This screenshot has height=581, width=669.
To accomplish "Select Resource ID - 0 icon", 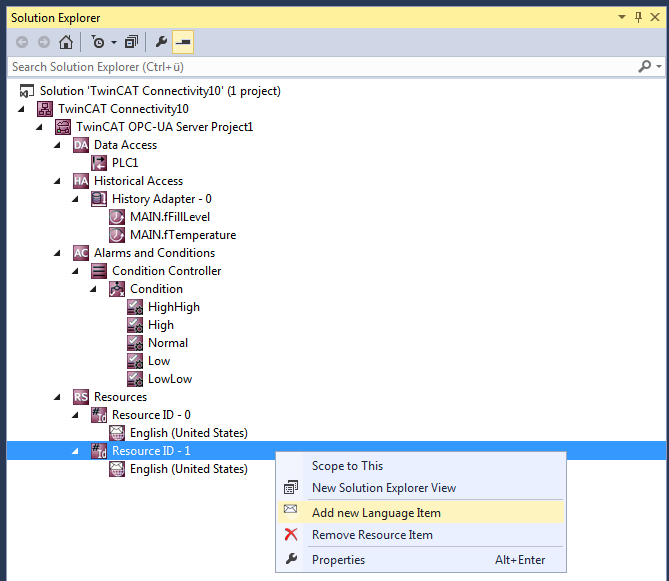I will pyautogui.click(x=99, y=415).
